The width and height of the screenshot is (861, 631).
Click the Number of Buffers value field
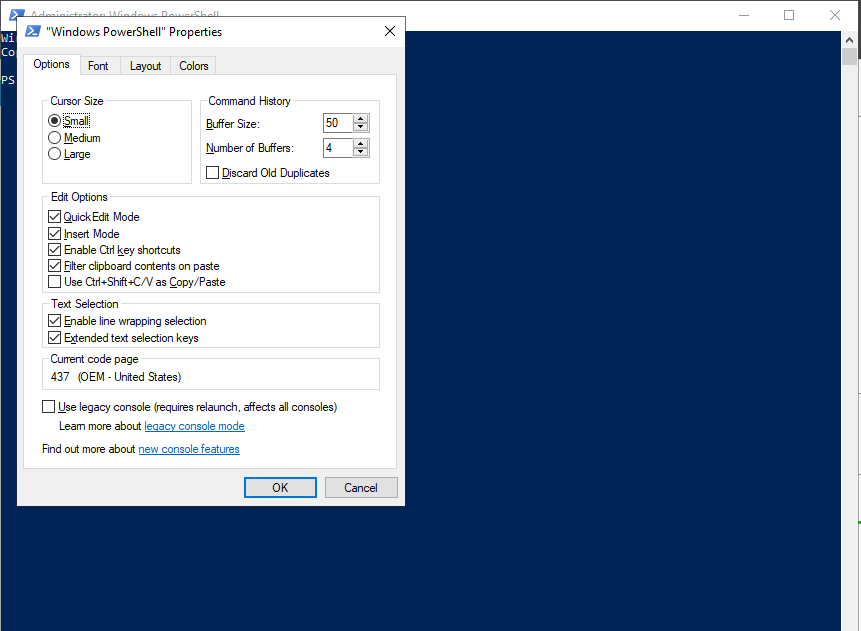point(338,148)
